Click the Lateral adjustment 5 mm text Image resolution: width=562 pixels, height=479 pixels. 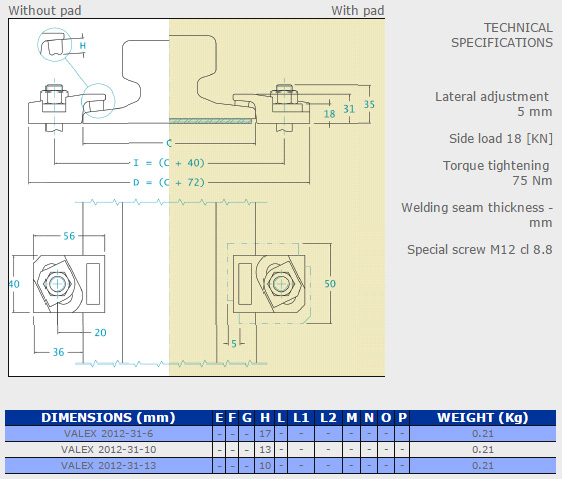[x=494, y=104]
